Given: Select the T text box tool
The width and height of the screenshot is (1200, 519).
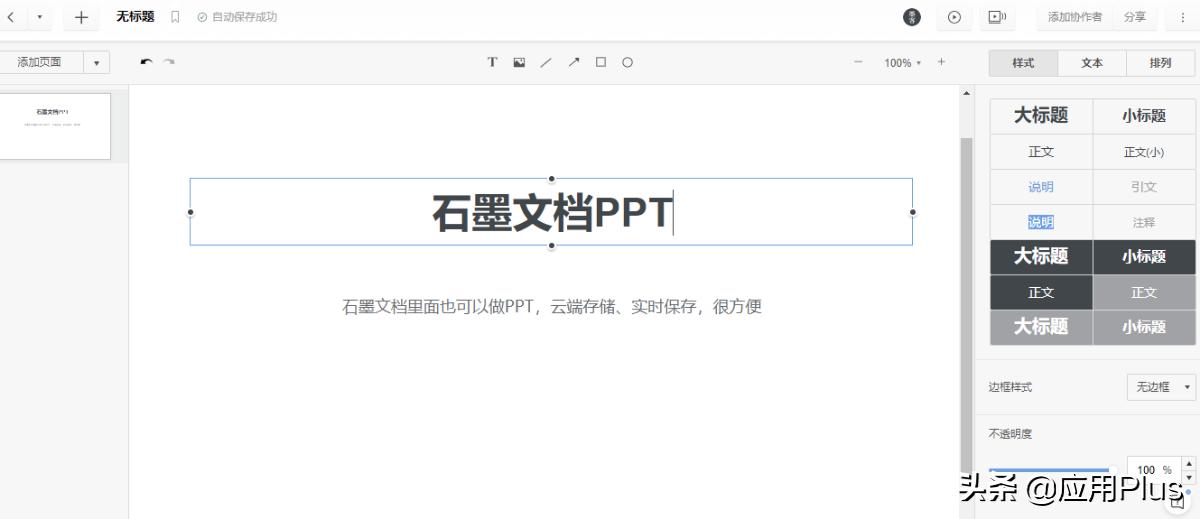Looking at the screenshot, I should tap(492, 62).
